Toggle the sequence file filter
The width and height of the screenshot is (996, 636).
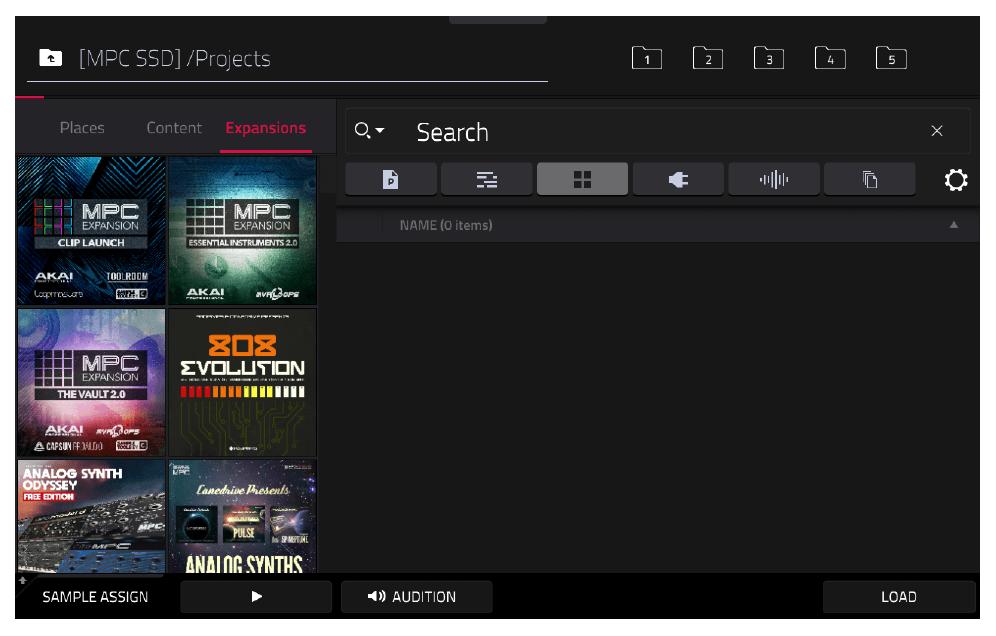487,180
